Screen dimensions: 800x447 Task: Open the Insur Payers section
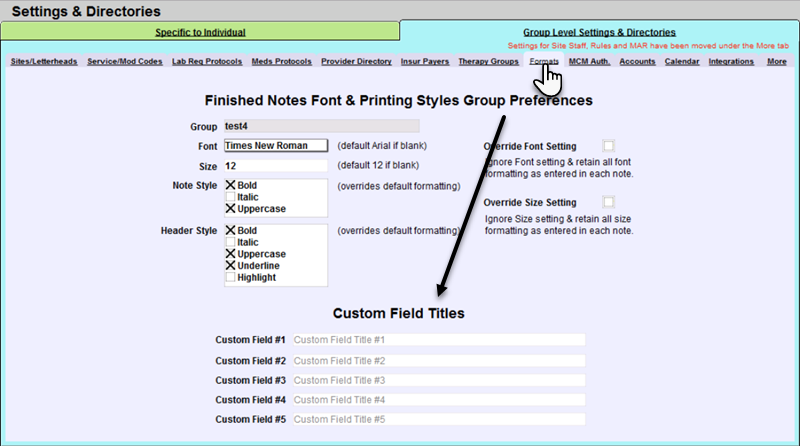coord(426,62)
